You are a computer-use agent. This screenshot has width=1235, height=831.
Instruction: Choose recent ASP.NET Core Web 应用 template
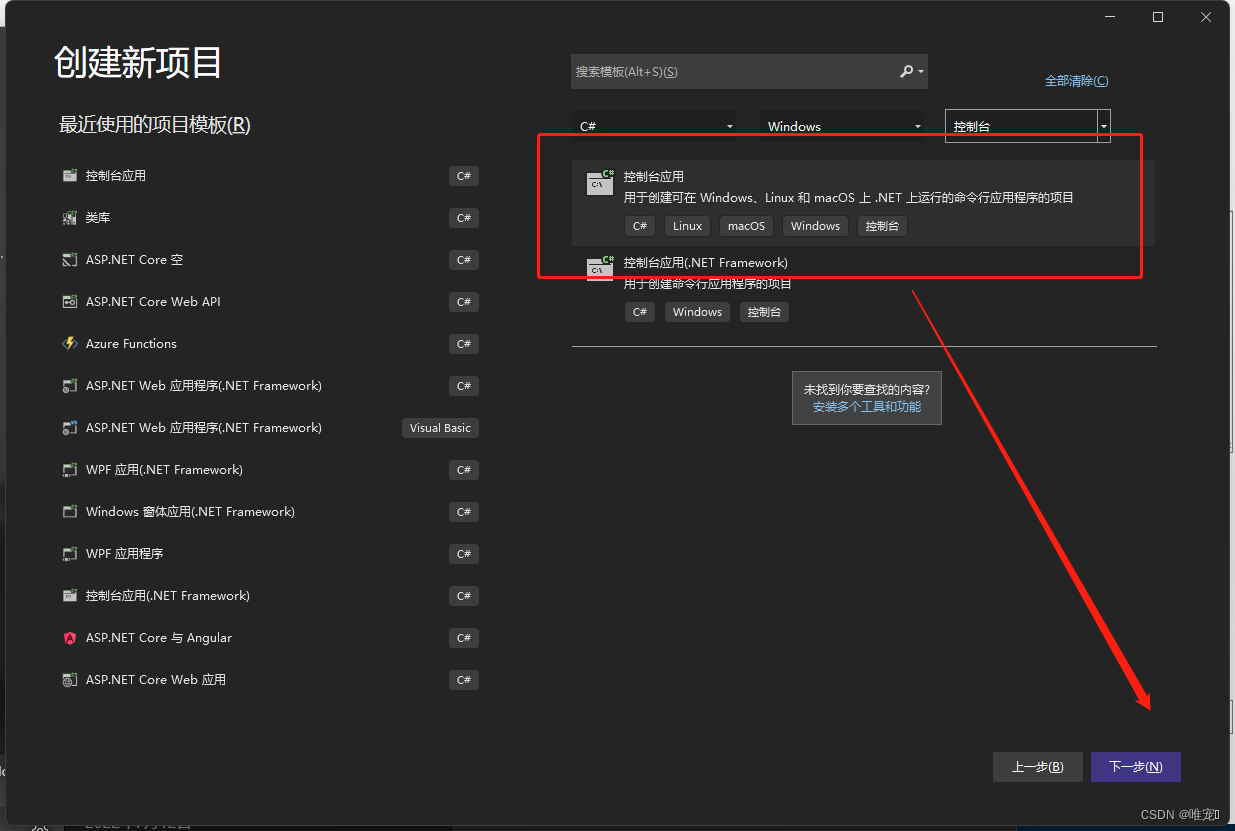tap(269, 680)
